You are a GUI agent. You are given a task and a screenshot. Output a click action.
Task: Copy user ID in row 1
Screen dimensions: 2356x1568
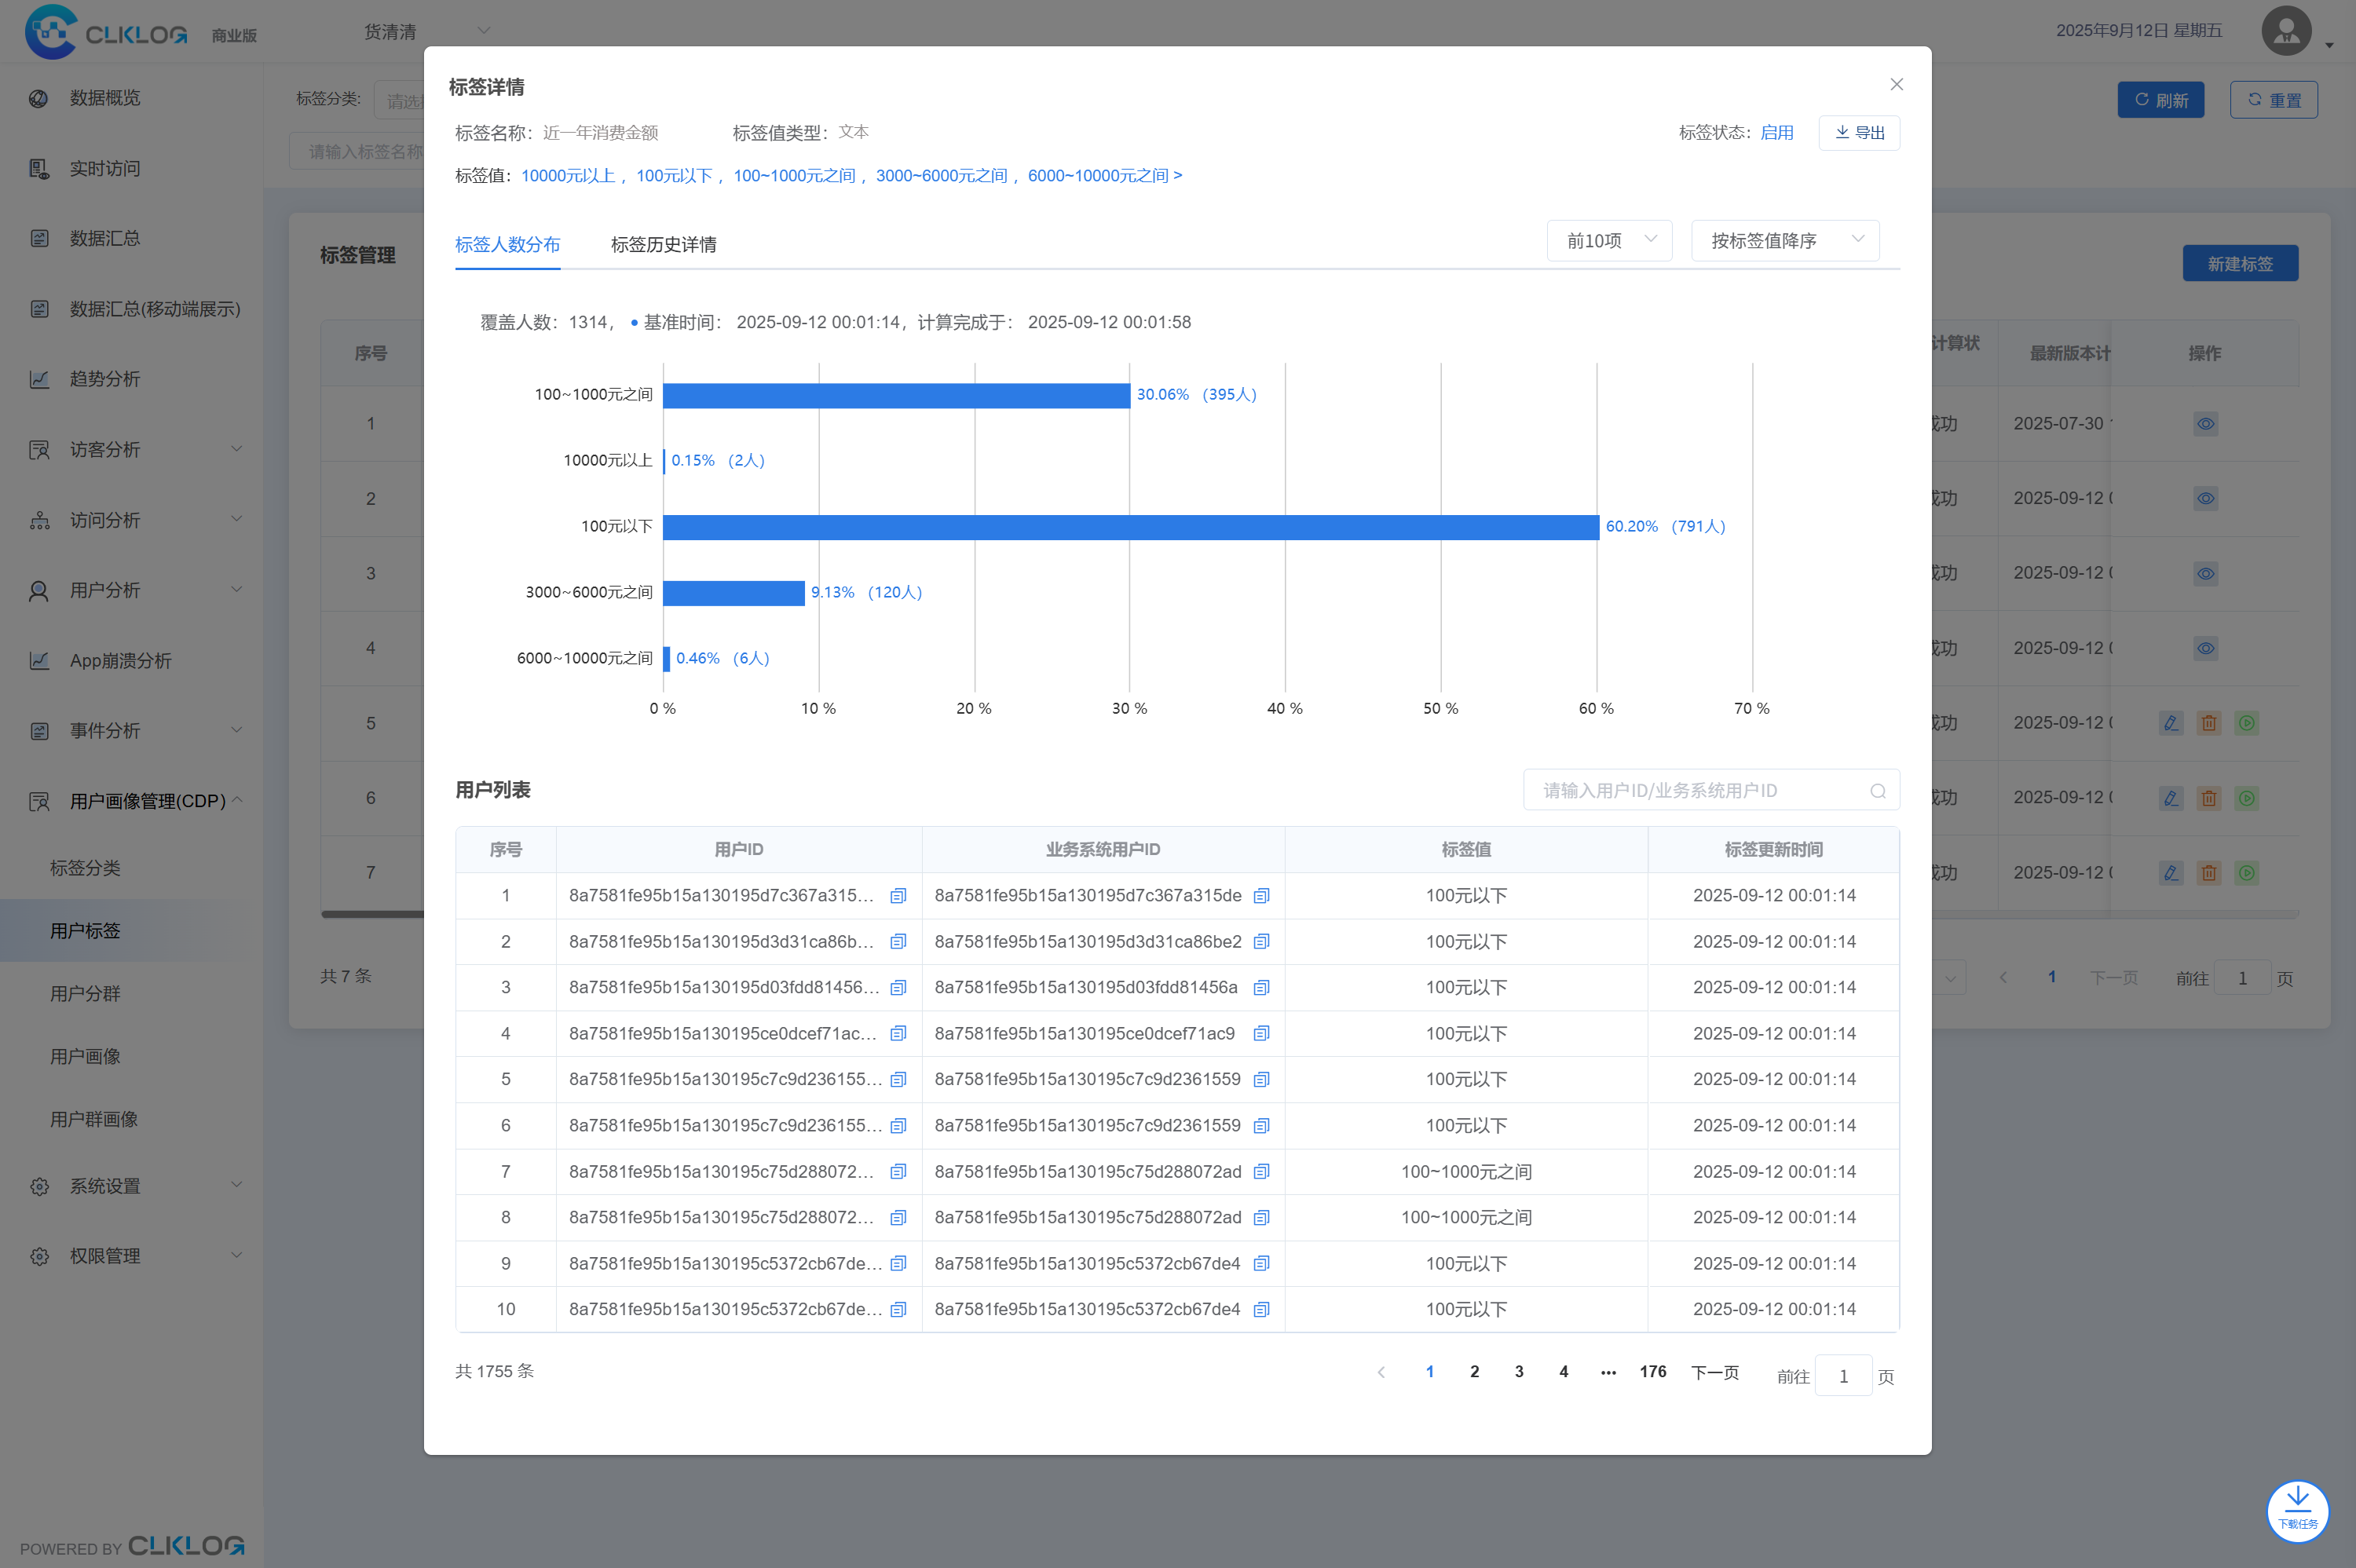coord(898,896)
